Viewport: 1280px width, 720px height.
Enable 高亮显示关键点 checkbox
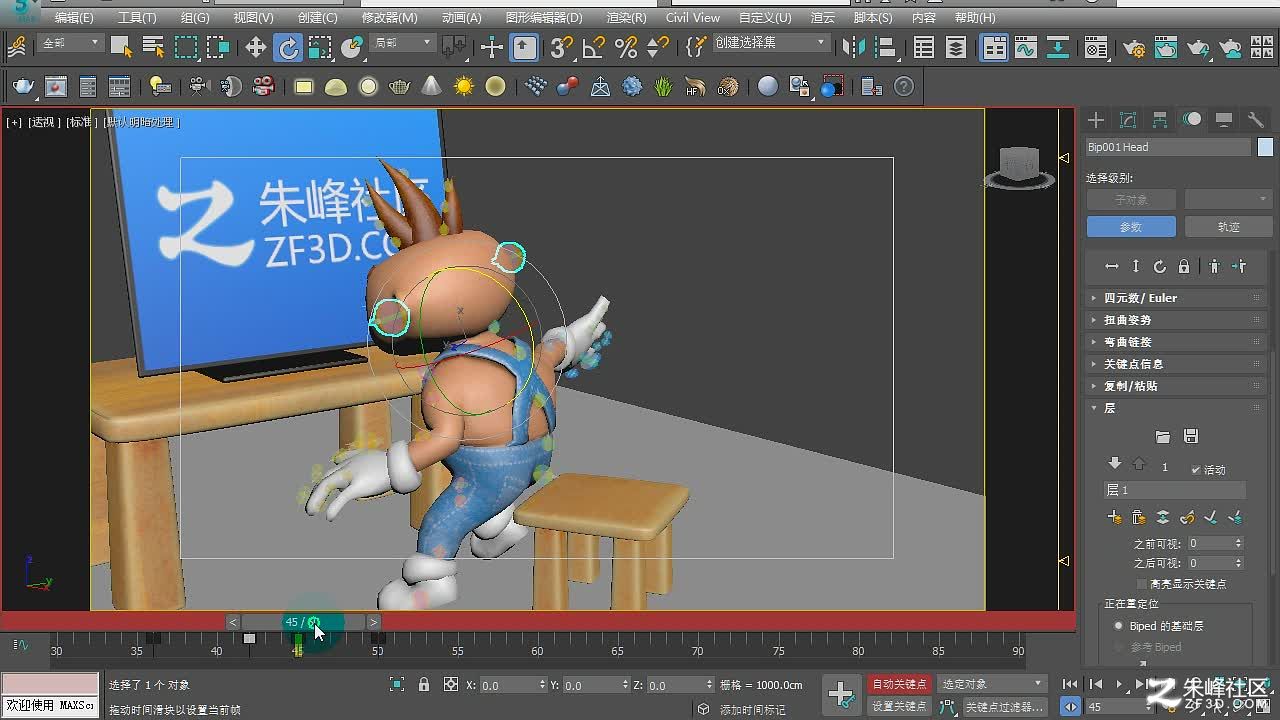point(1142,584)
